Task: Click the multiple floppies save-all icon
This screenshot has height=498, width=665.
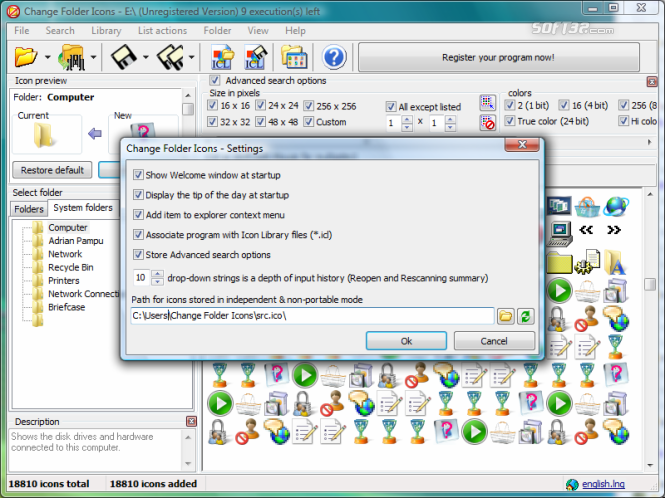Action: 170,57
